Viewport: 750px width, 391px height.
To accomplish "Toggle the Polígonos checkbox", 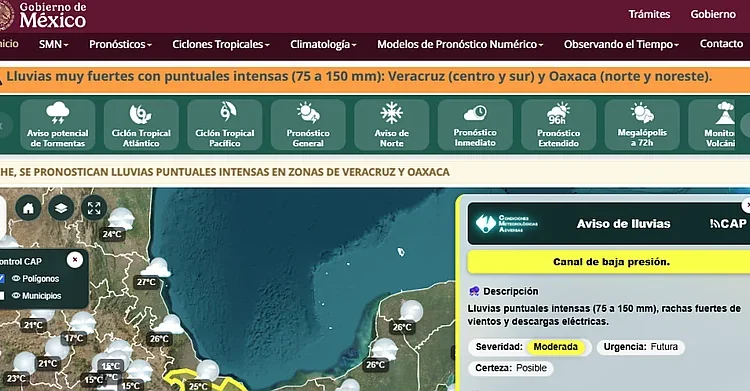I will click(x=2, y=279).
